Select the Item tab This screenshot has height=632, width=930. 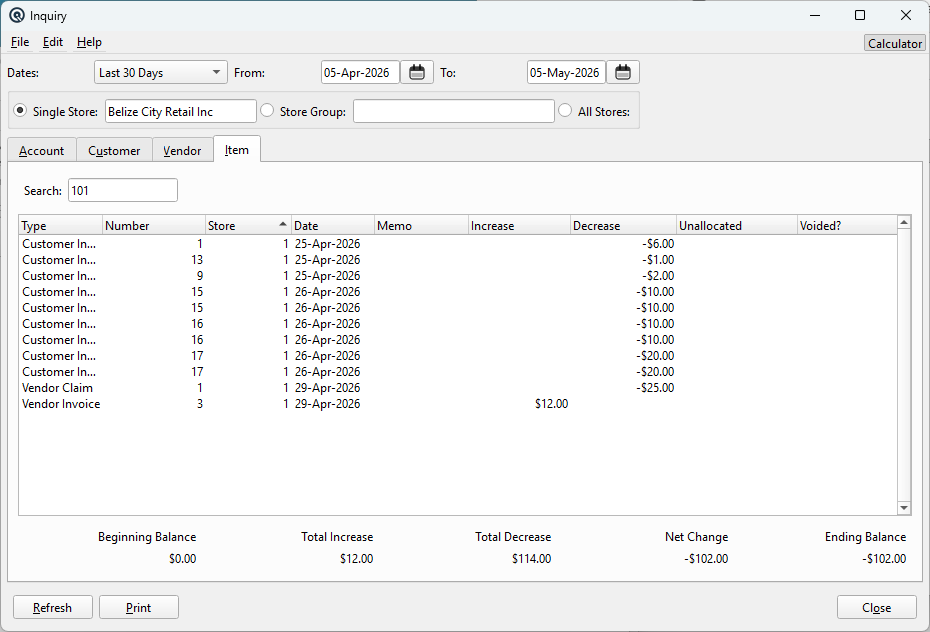coord(237,150)
